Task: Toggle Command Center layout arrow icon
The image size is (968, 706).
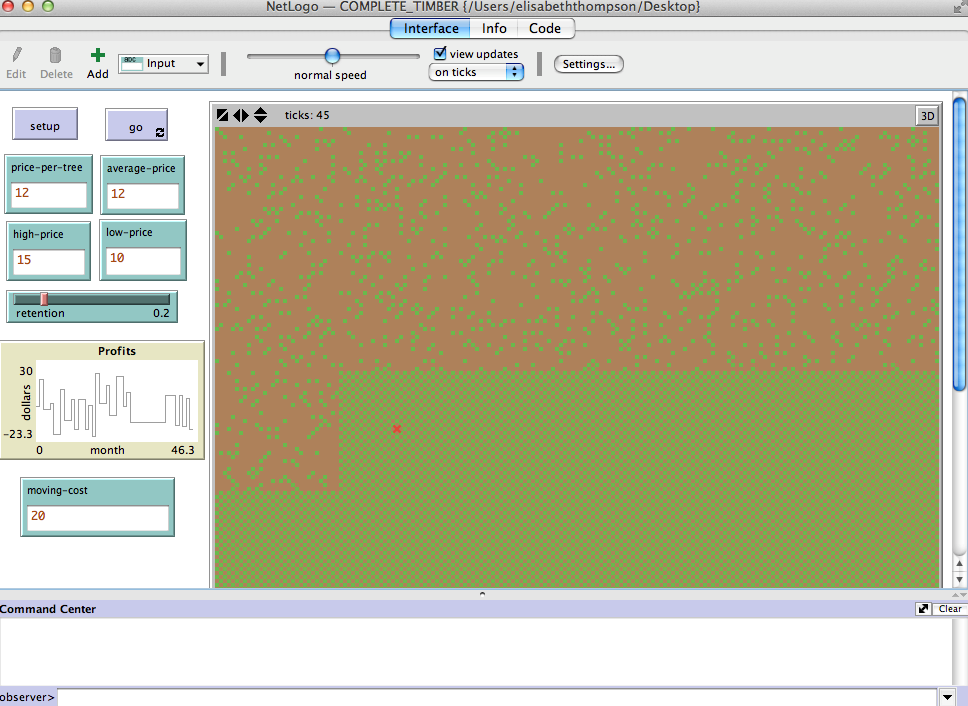Action: [x=923, y=609]
